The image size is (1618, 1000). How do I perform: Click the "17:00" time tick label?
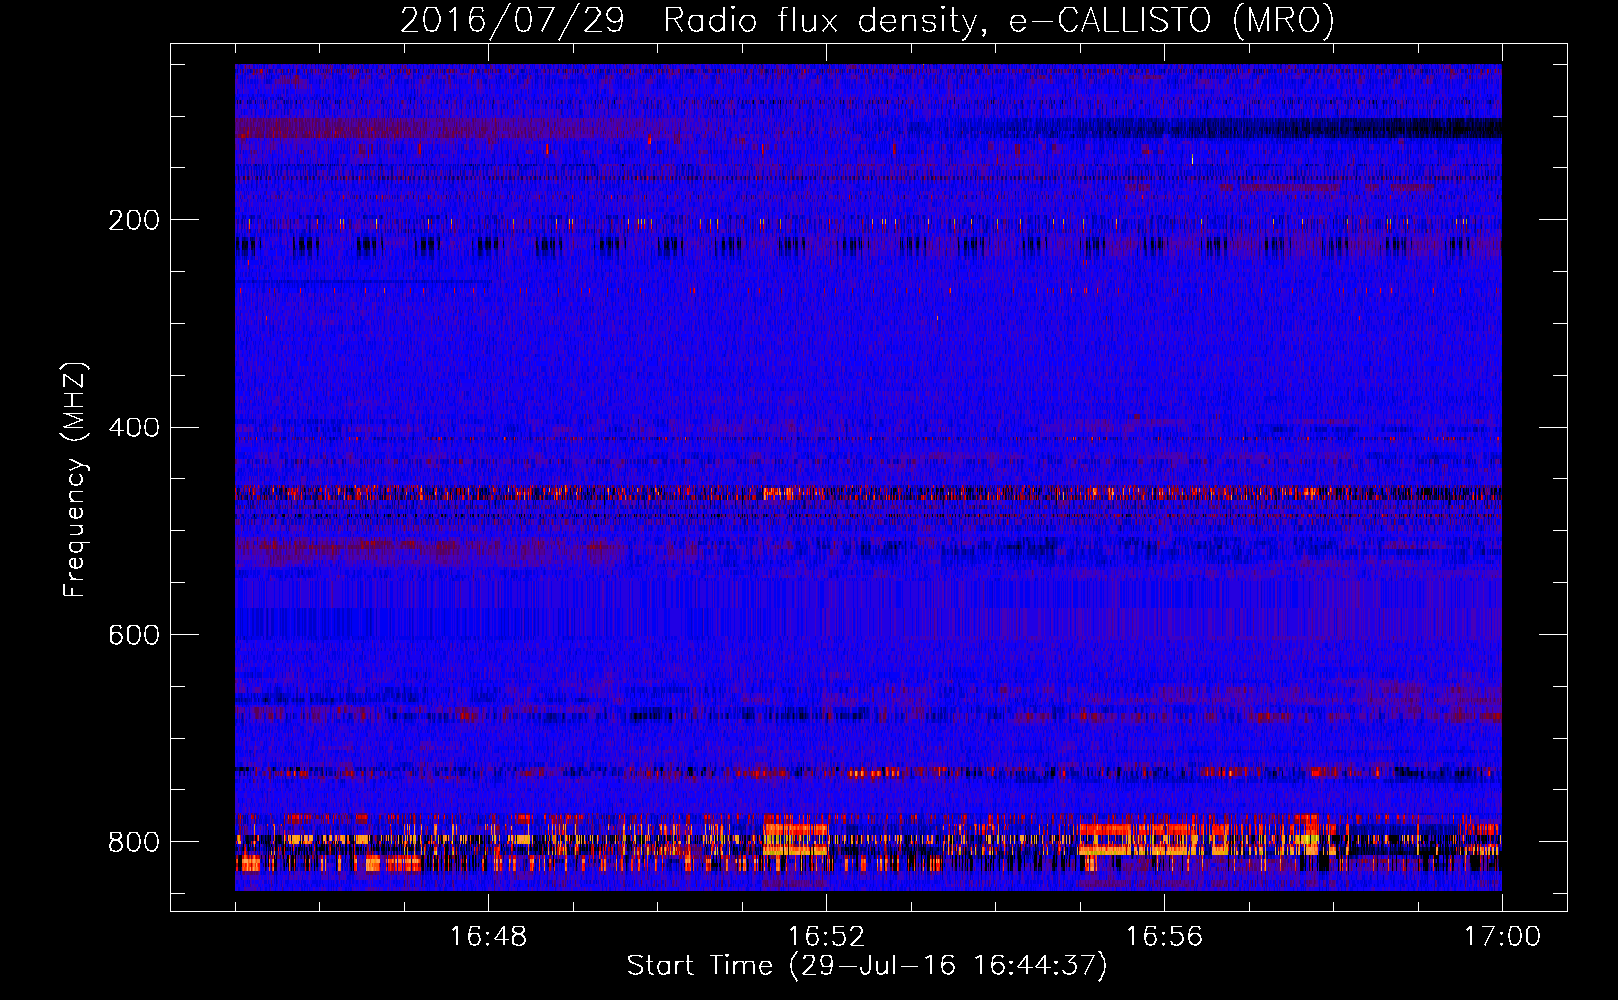(1502, 937)
